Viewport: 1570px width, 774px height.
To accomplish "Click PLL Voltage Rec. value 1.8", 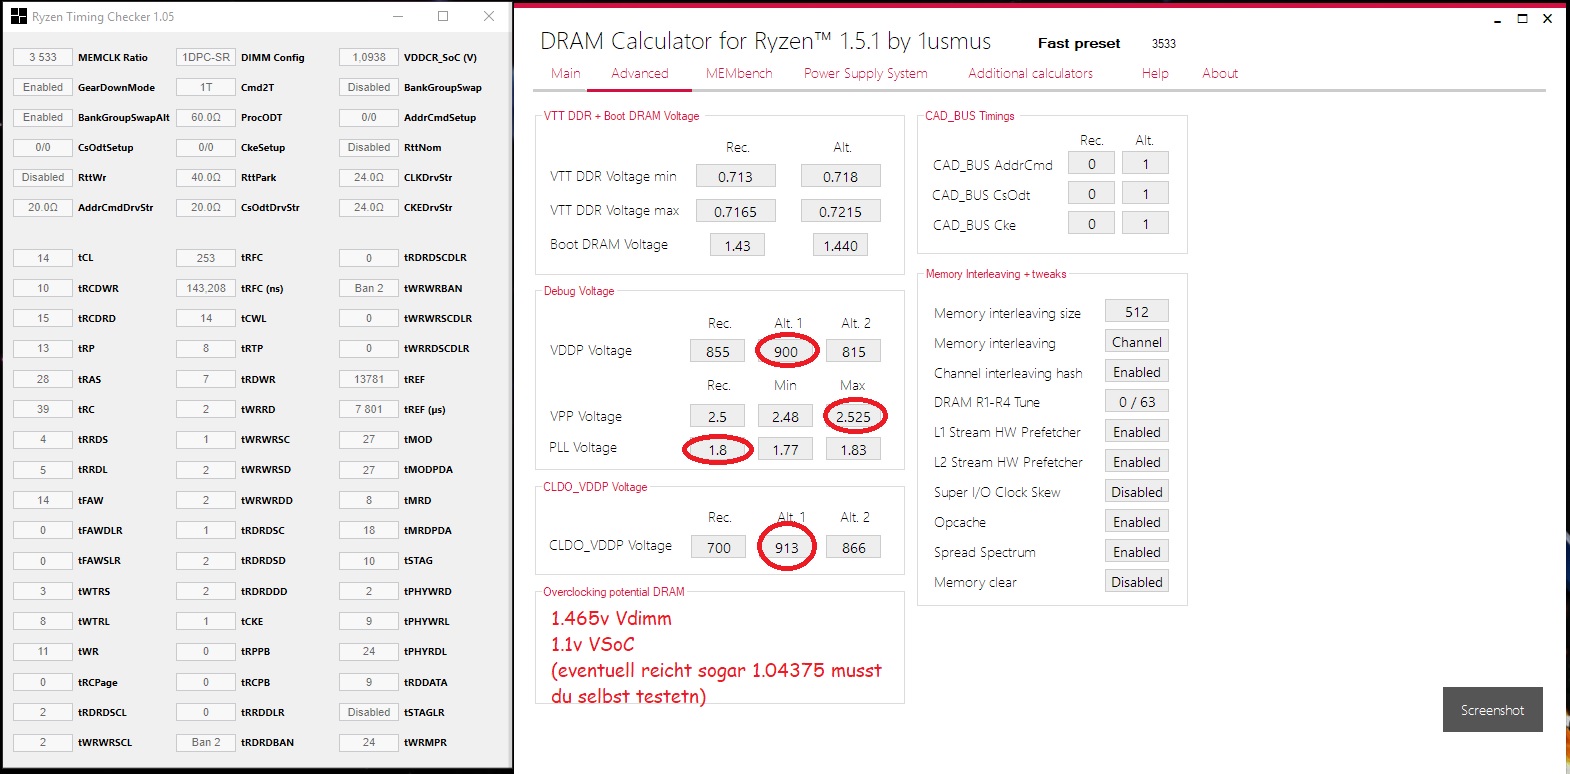I will tap(718, 450).
